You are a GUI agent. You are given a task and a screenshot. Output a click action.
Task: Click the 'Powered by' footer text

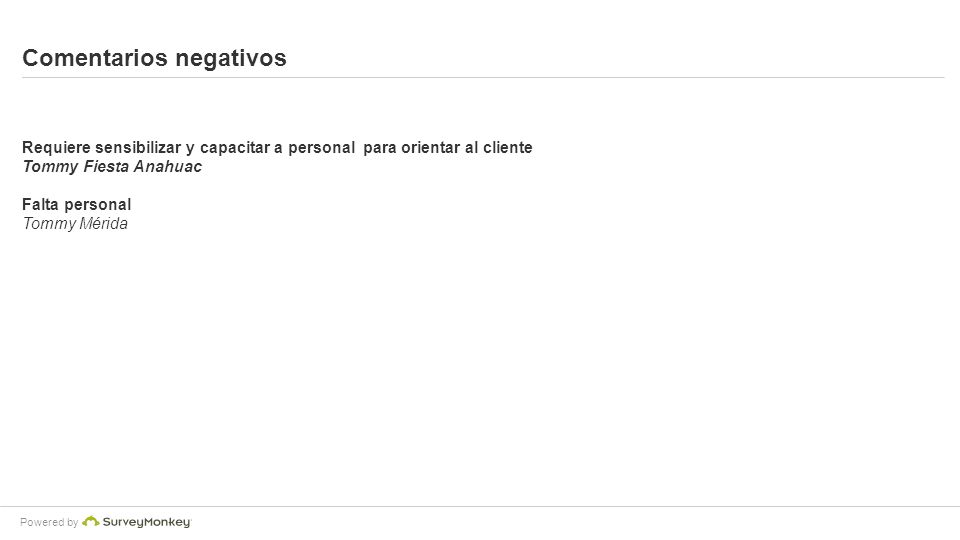[x=49, y=522]
